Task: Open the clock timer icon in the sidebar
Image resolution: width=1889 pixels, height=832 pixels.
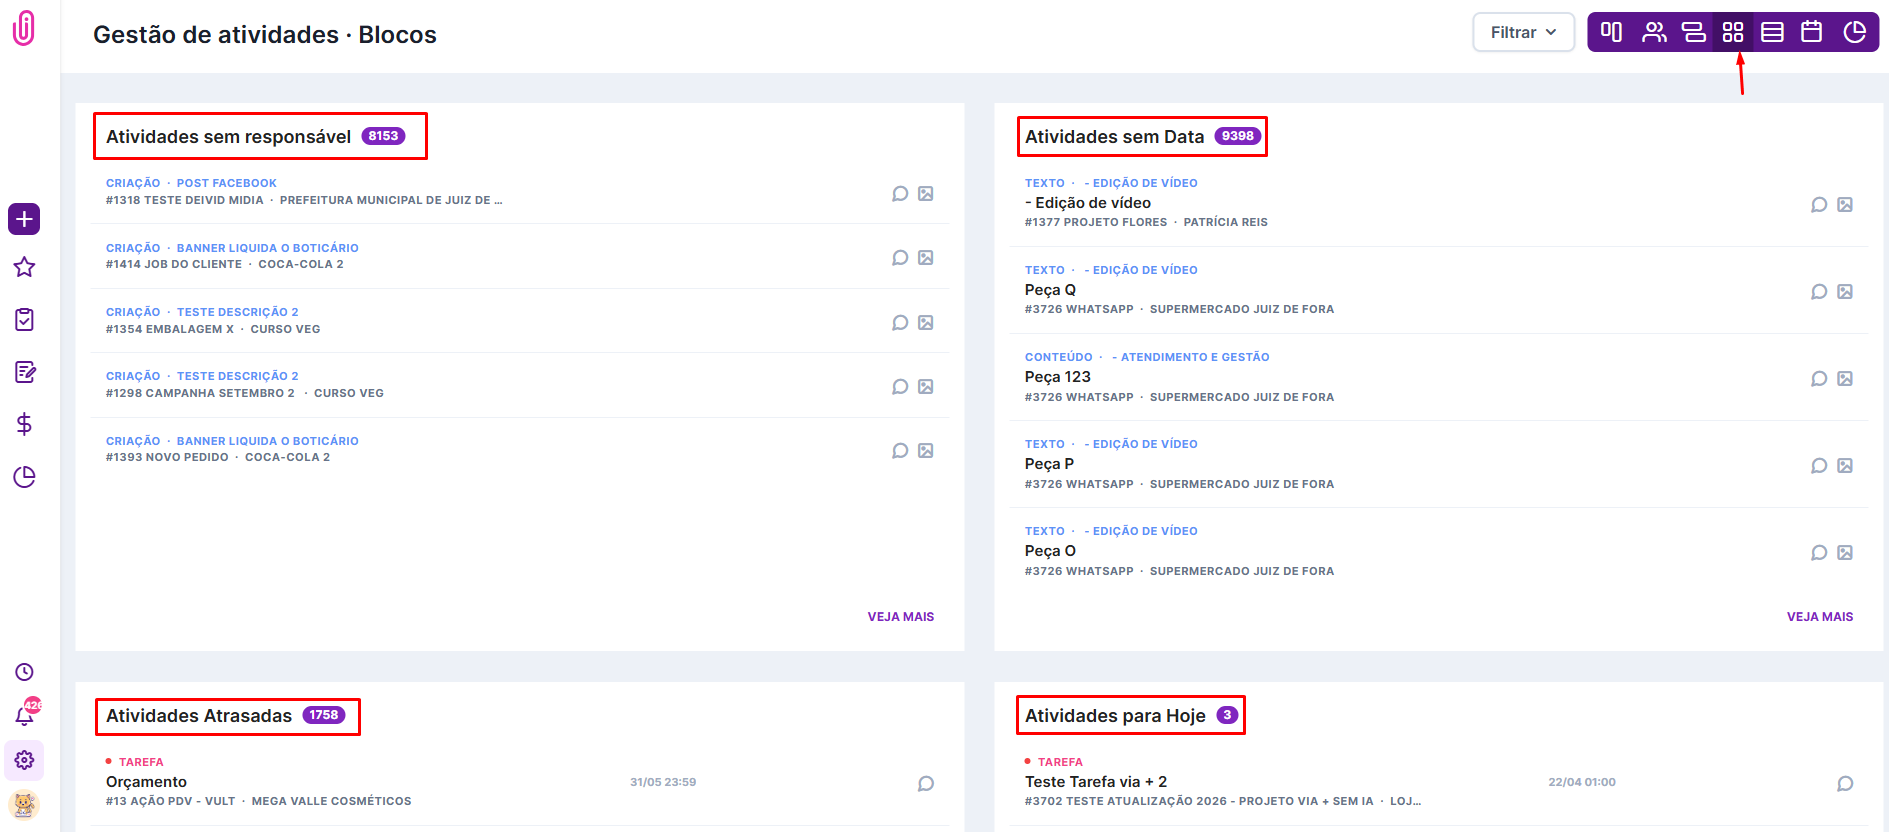Action: (x=24, y=672)
